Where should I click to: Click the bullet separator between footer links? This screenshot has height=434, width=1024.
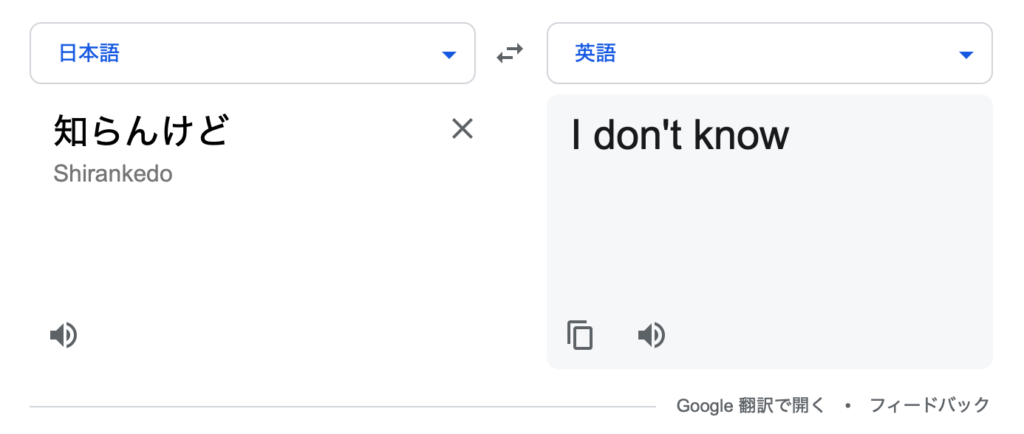(x=848, y=406)
